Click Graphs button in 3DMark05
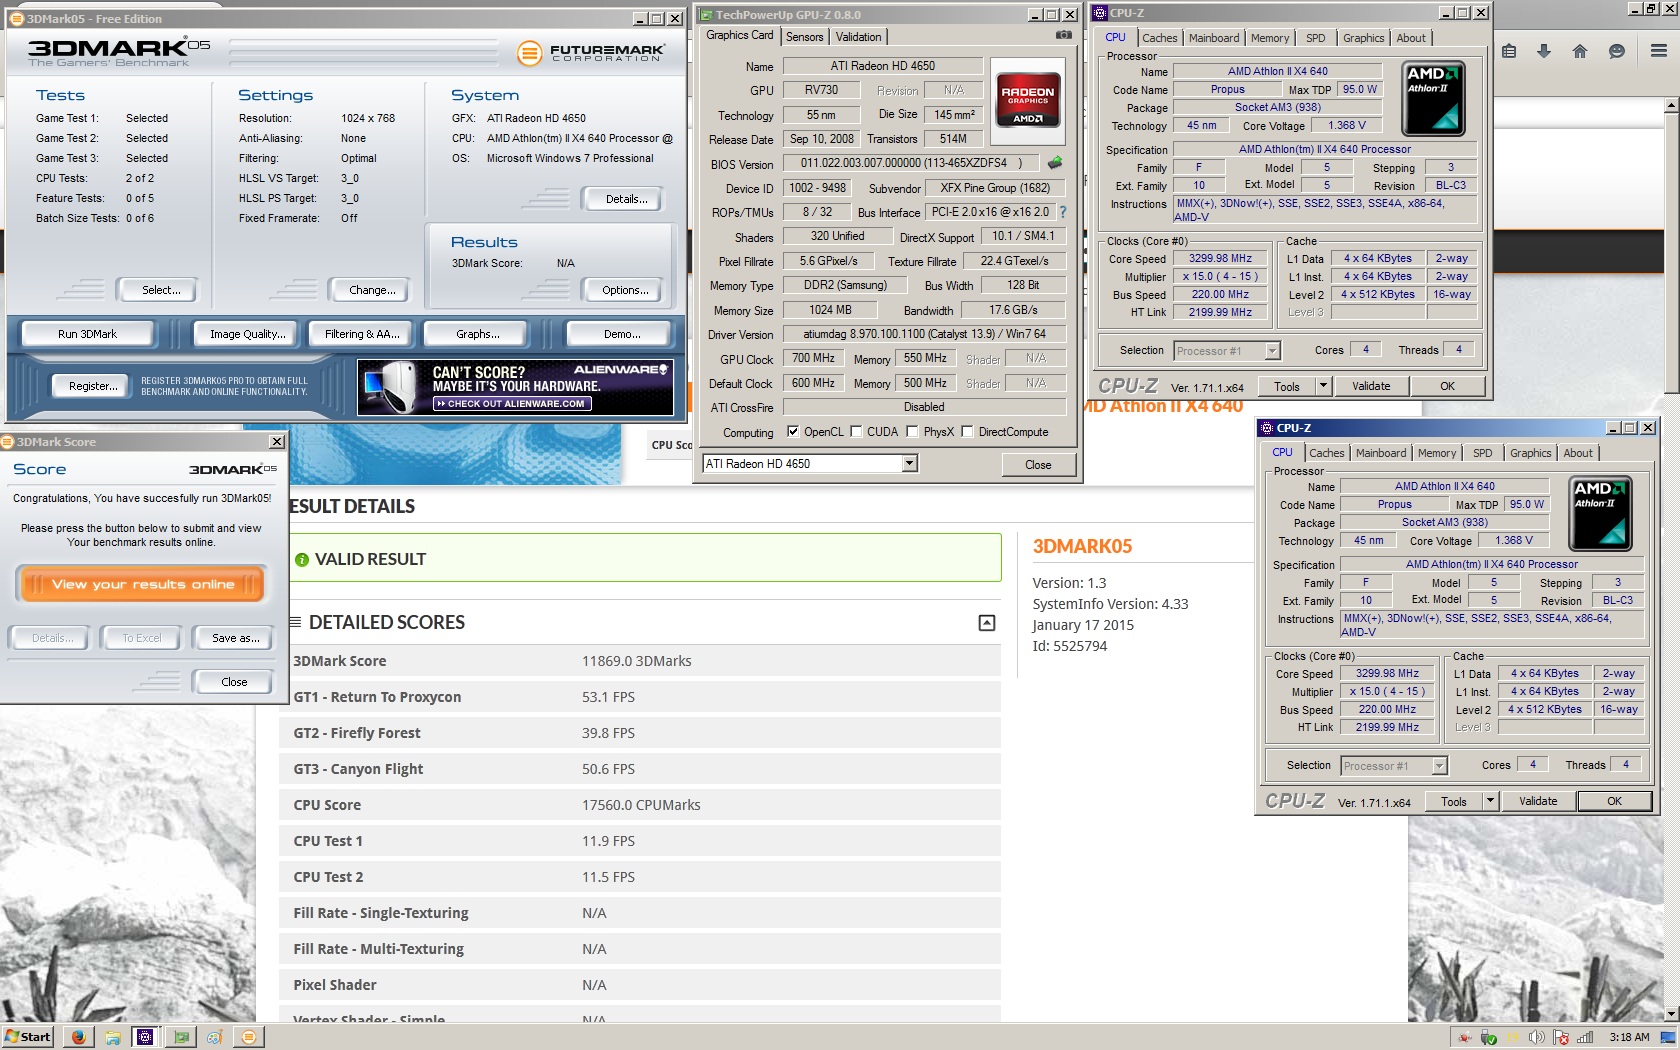The image size is (1680, 1050). (x=477, y=334)
